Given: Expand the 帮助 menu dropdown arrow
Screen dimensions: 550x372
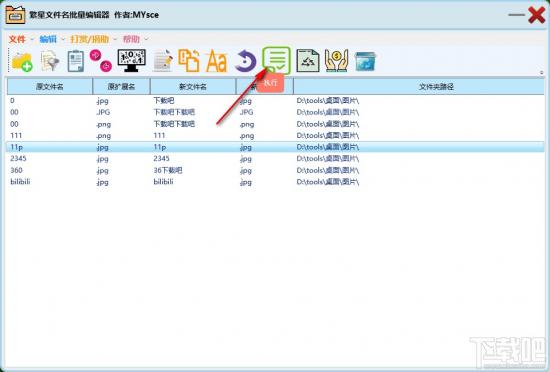Looking at the screenshot, I should pos(146,39).
